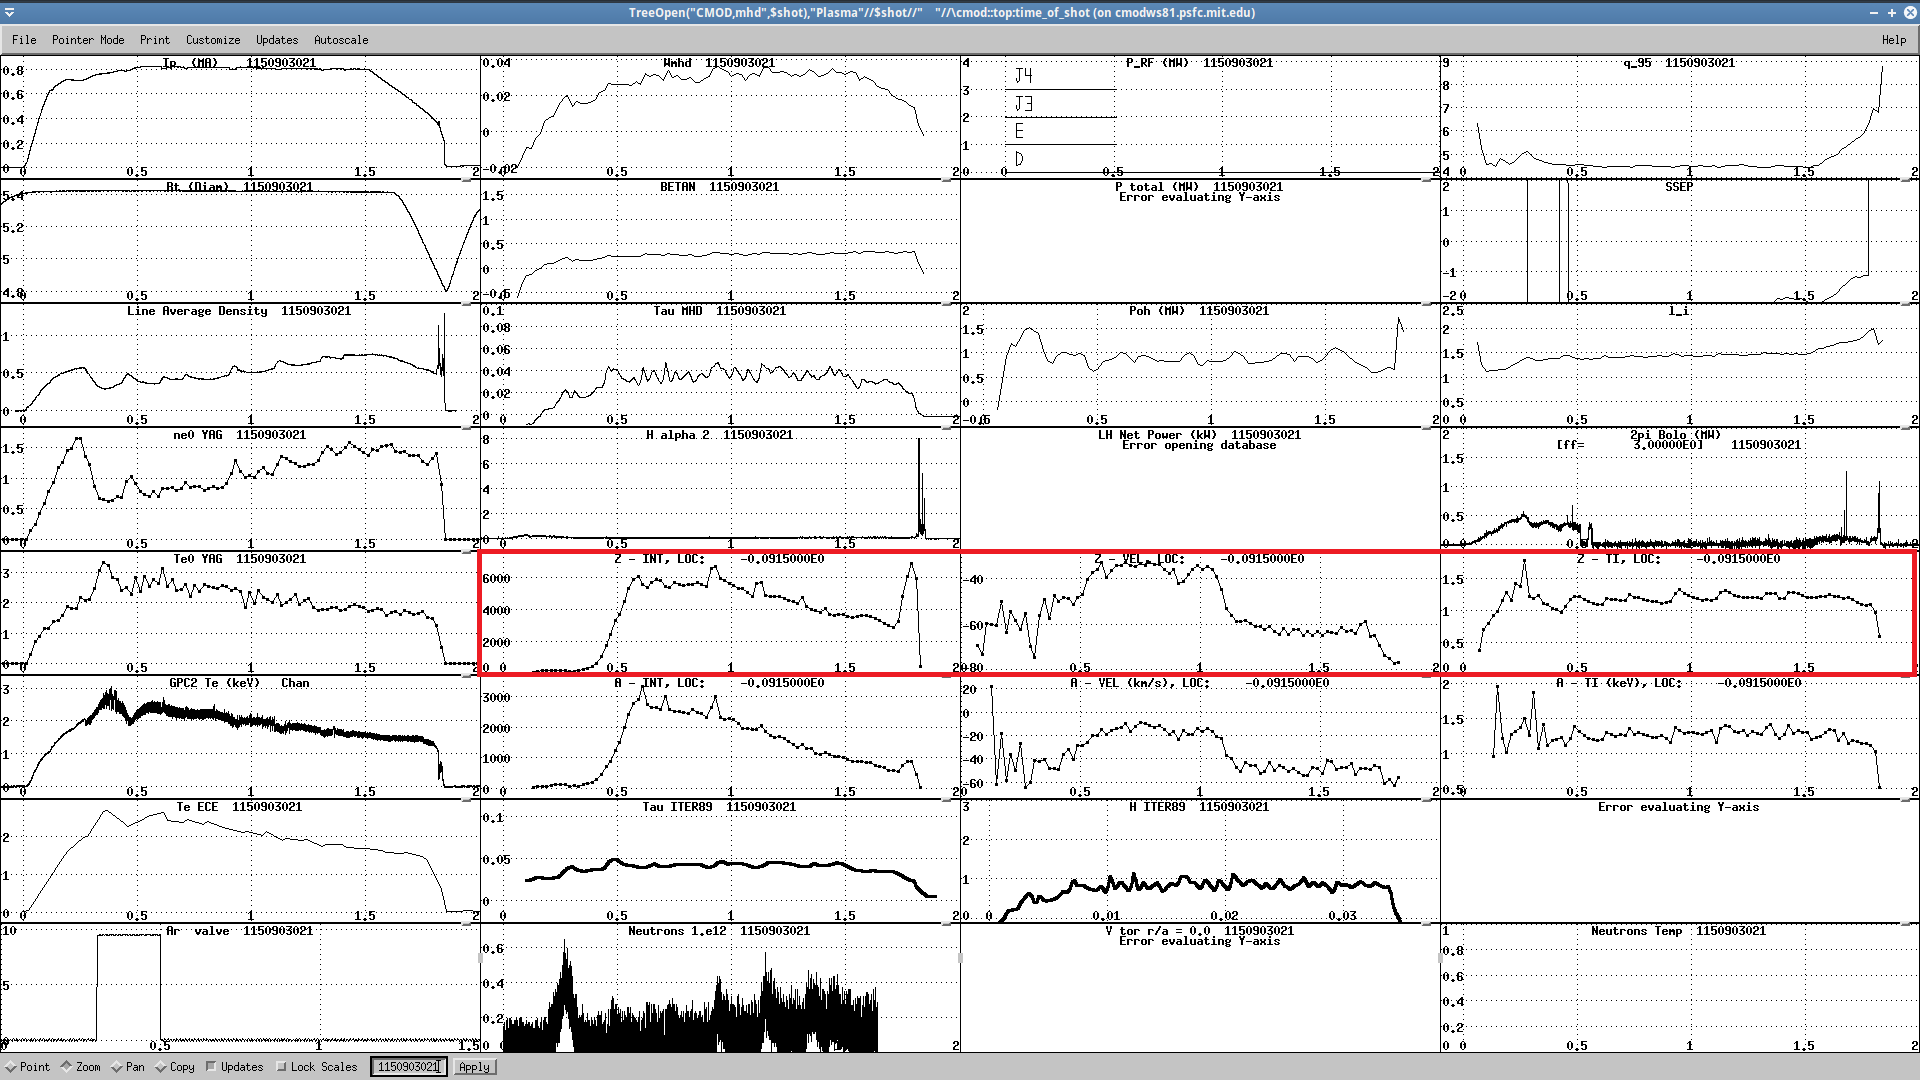The width and height of the screenshot is (1920, 1080).
Task: Open the Autoscale menu
Action: tap(341, 40)
